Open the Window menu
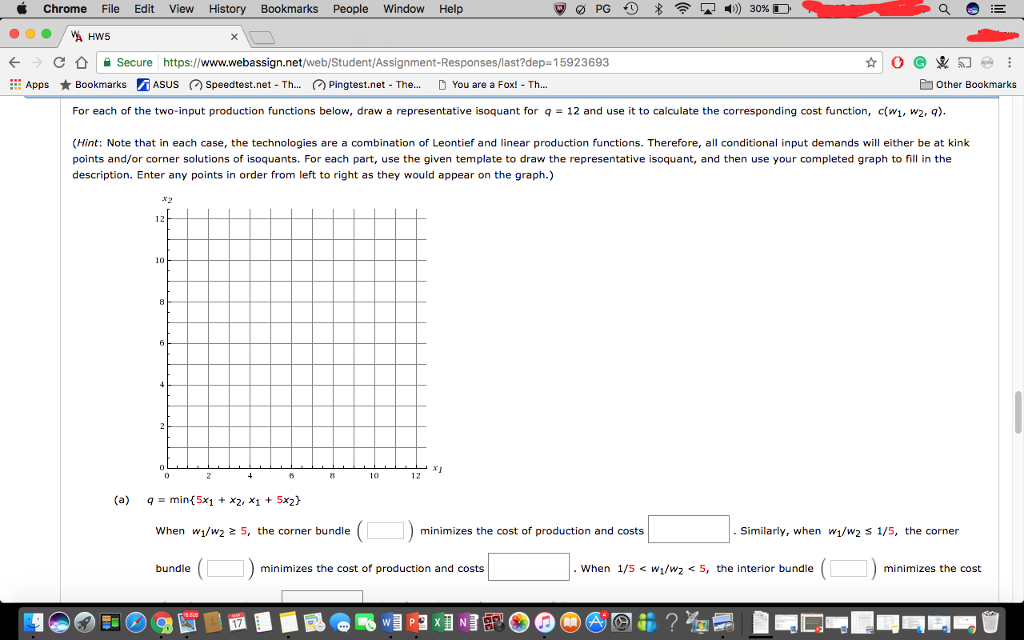The height and width of the screenshot is (640, 1024). click(x=403, y=9)
